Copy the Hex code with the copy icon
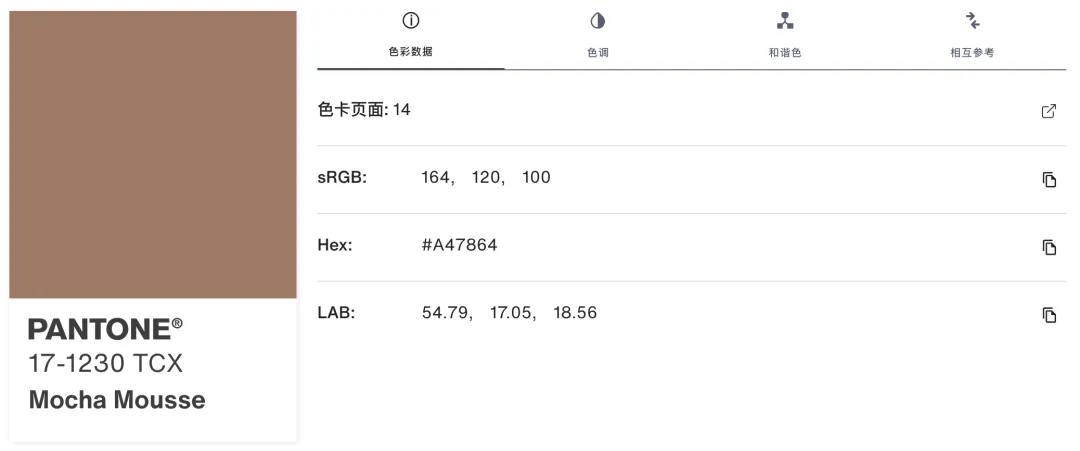This screenshot has height=451, width=1080. pos(1048,247)
